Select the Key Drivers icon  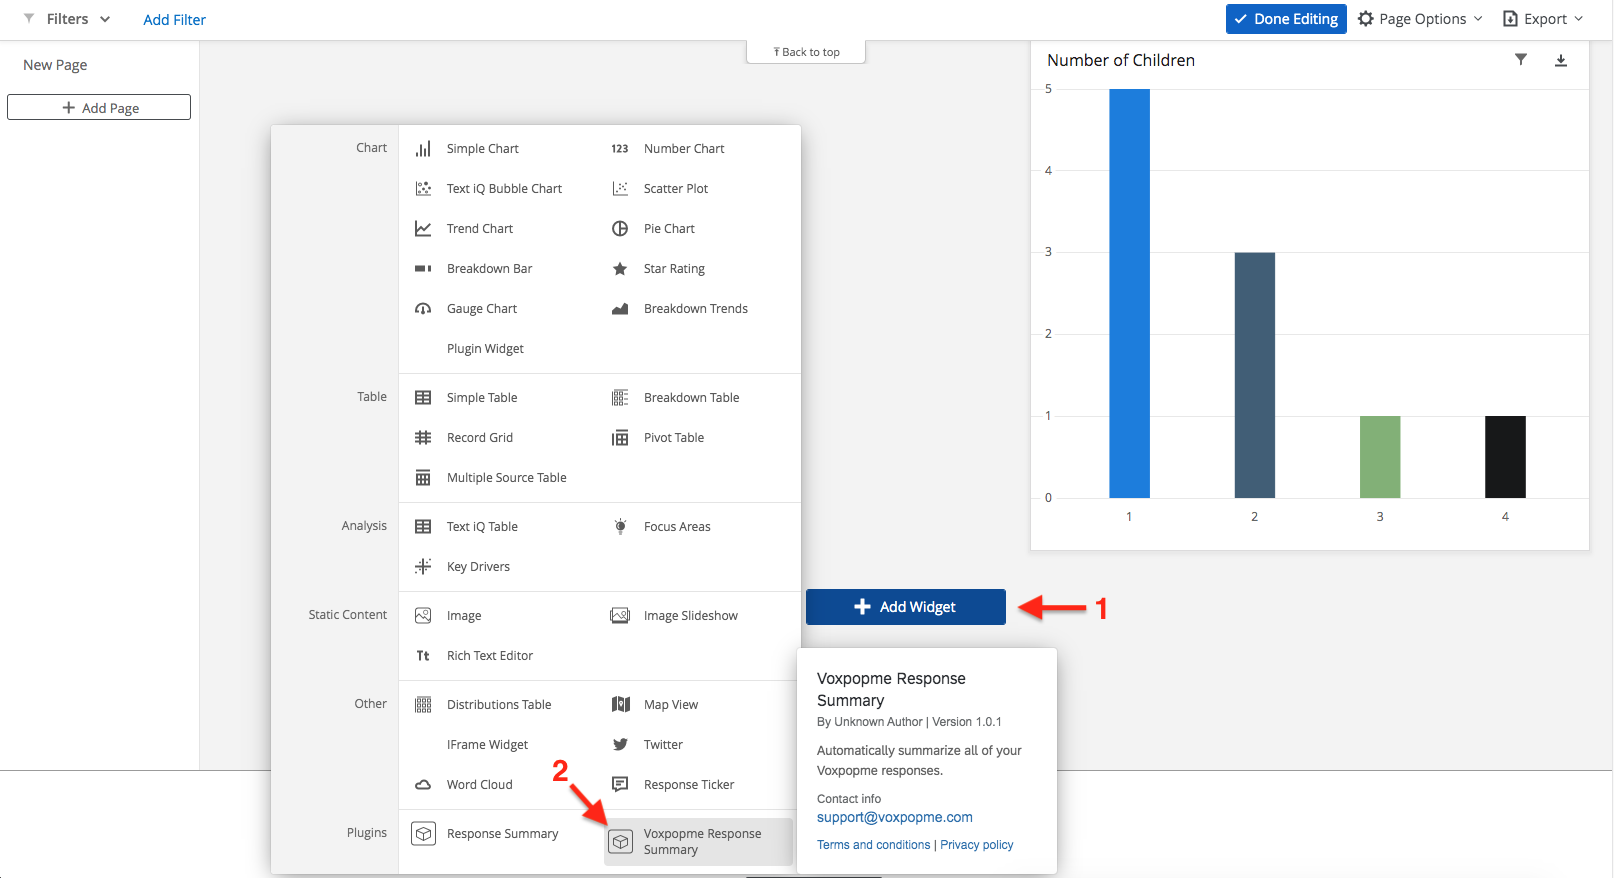pos(423,567)
